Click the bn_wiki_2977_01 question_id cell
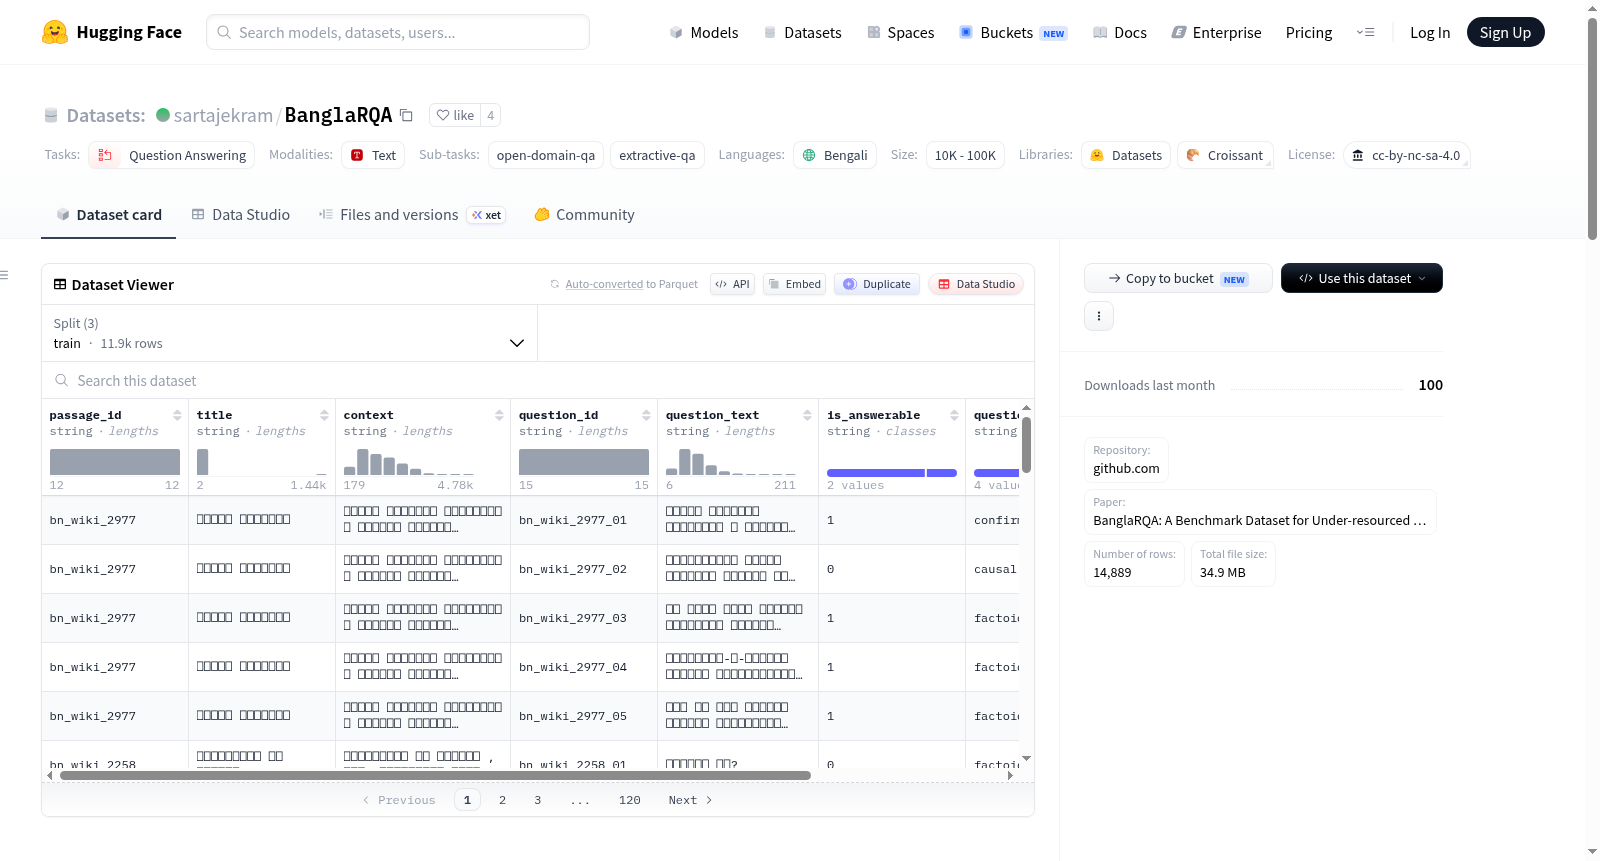Viewport: 1600px width, 861px height. [x=584, y=520]
